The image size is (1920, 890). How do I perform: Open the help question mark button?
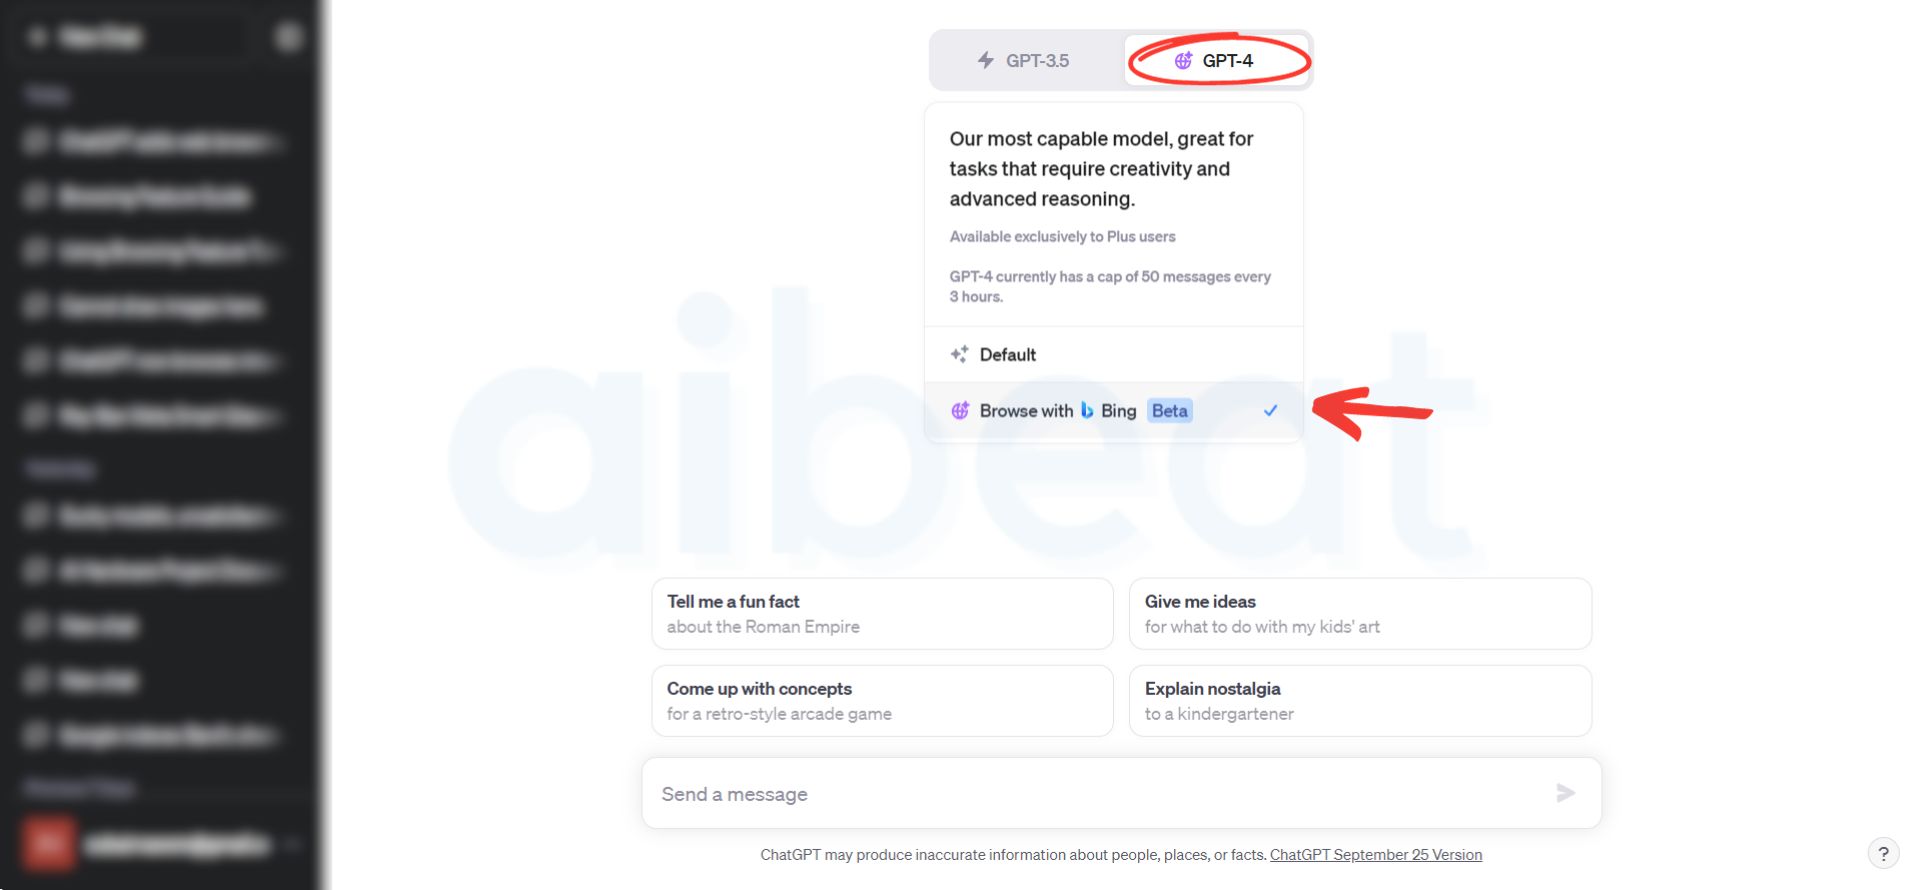(1883, 853)
